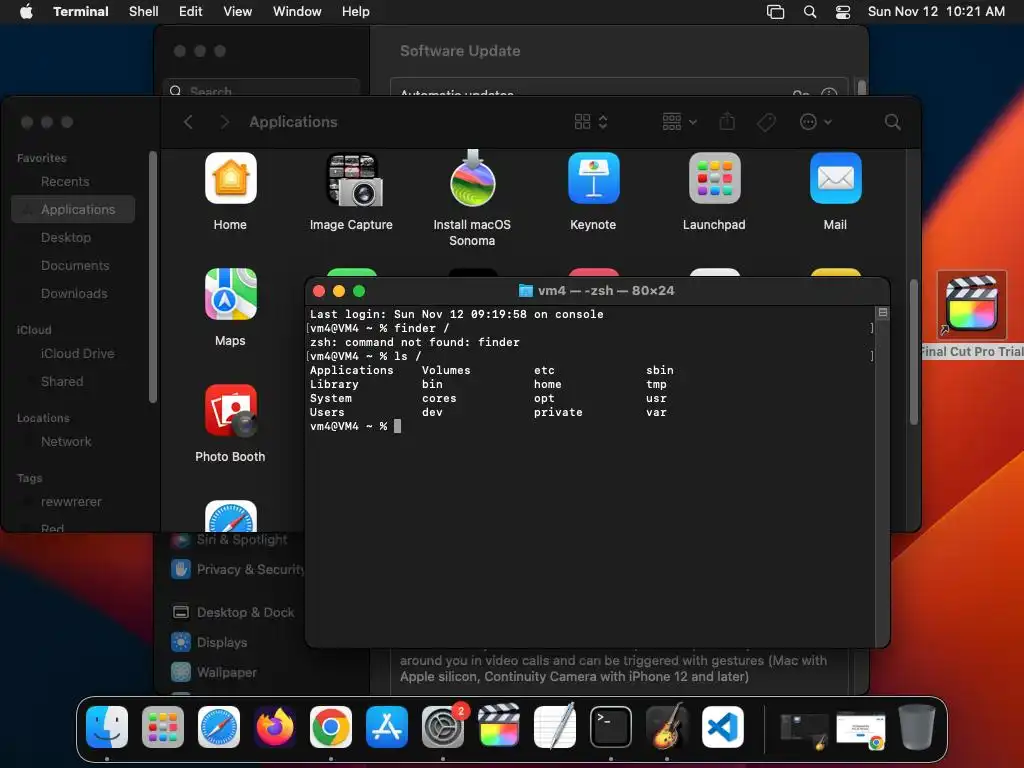The width and height of the screenshot is (1024, 768).
Task: Click the Finder Share toolbar icon
Action: click(727, 121)
